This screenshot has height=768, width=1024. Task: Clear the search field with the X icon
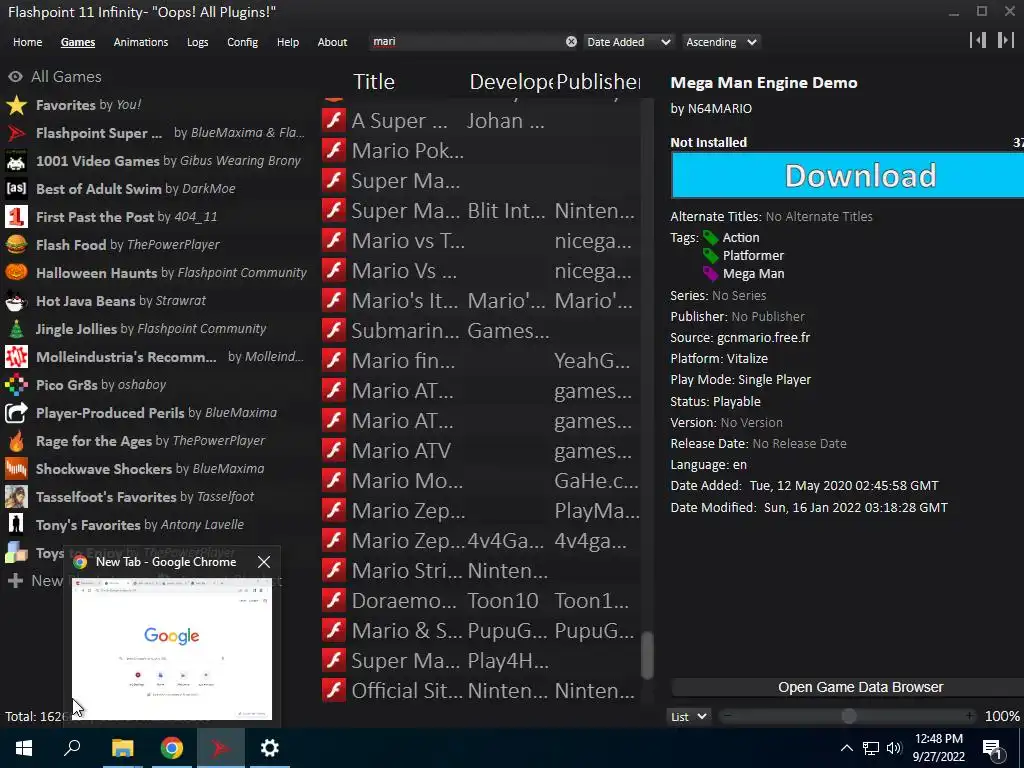pos(571,42)
